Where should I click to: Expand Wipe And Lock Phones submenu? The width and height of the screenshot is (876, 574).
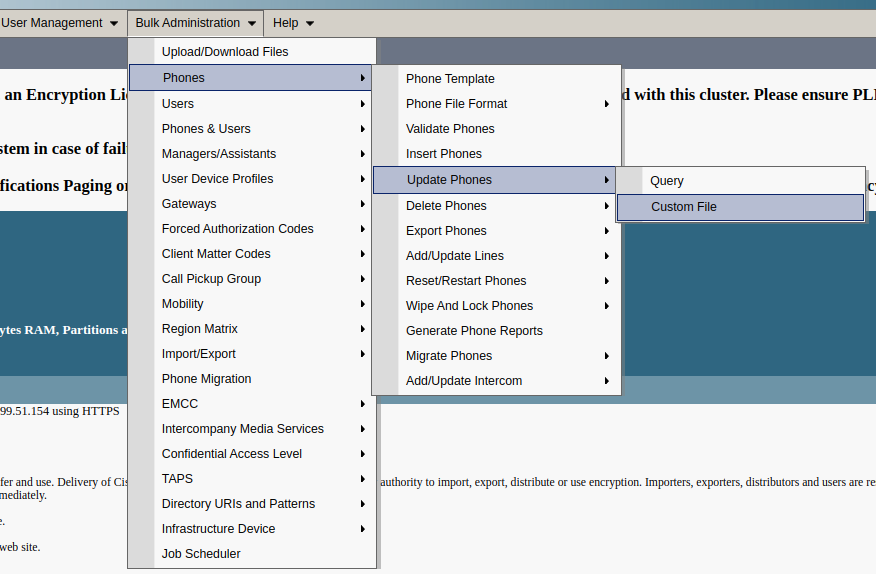coord(469,306)
